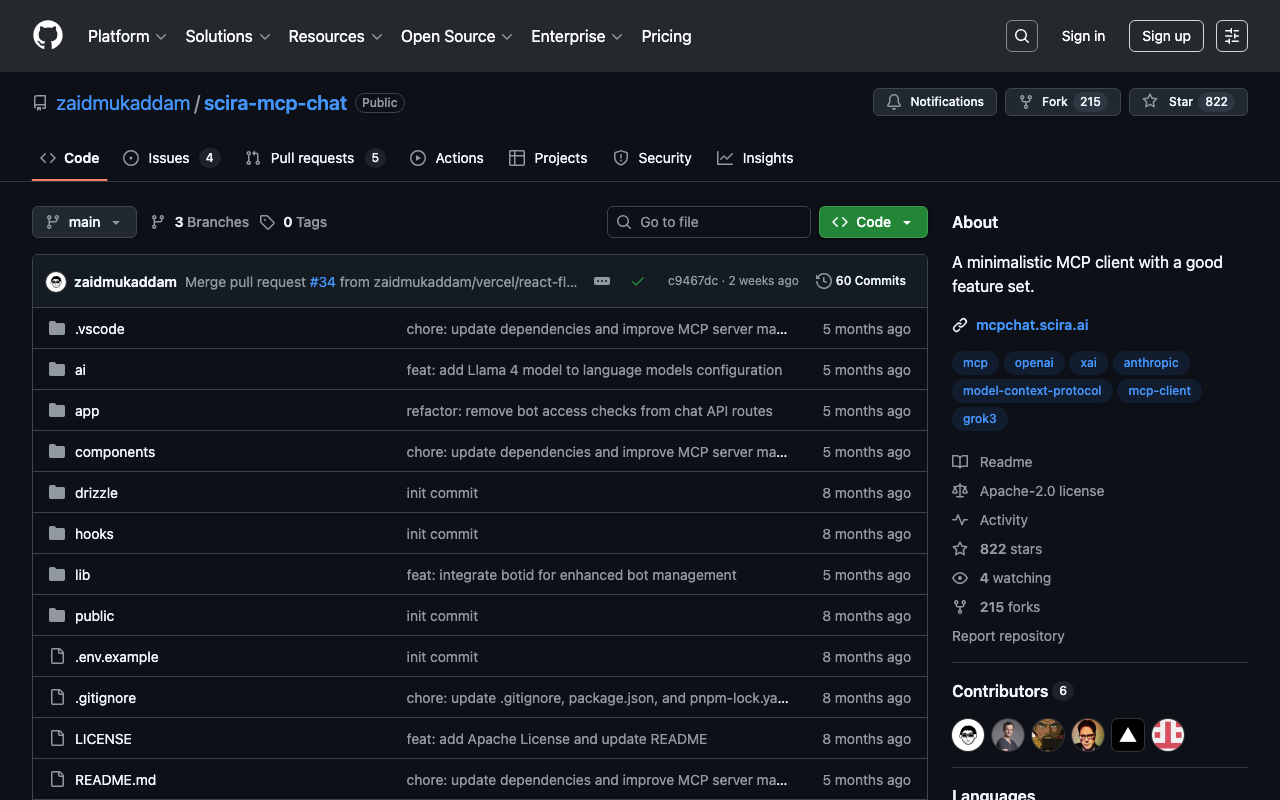Click first contributor avatar
Screen dimensions: 1280x800
click(967, 736)
